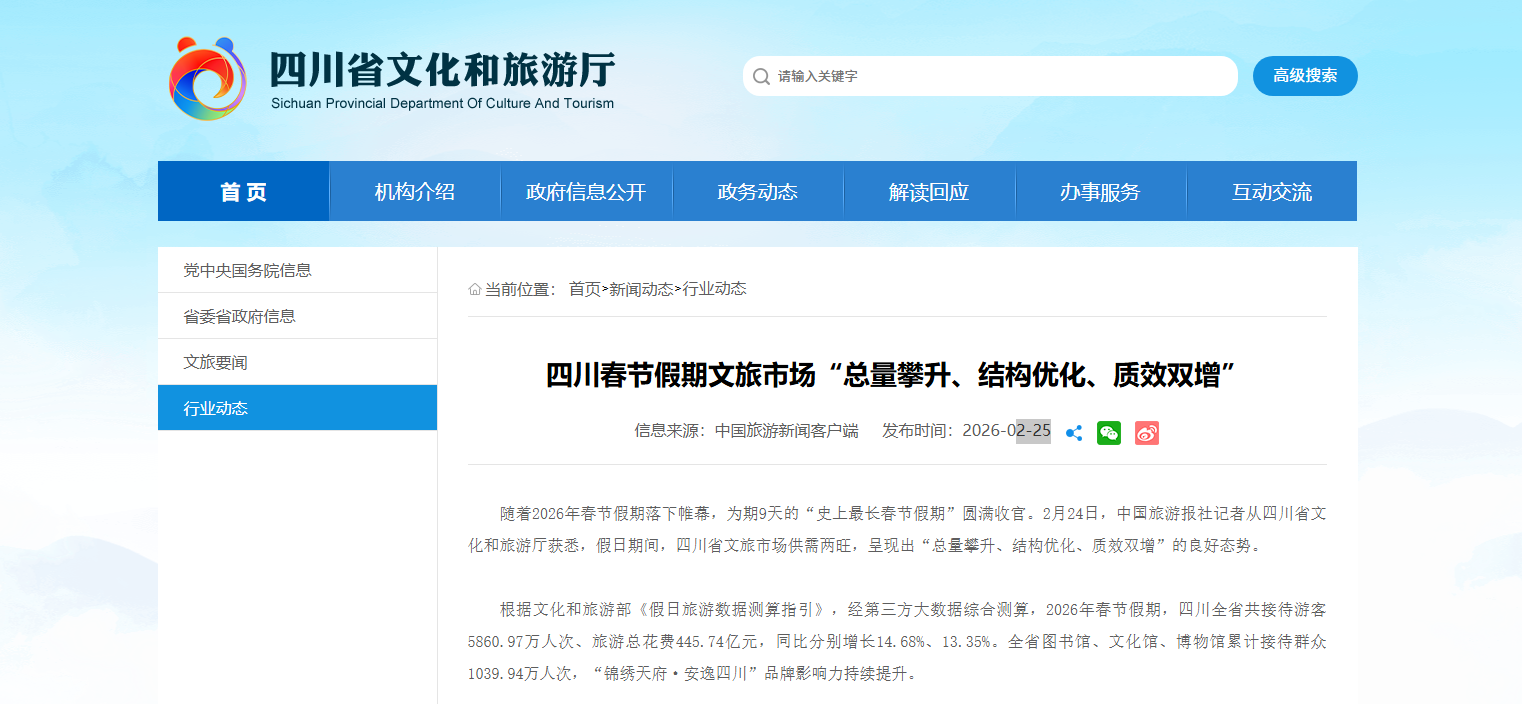Share article via green WeChat icon
Image resolution: width=1522 pixels, height=704 pixels.
(1109, 433)
